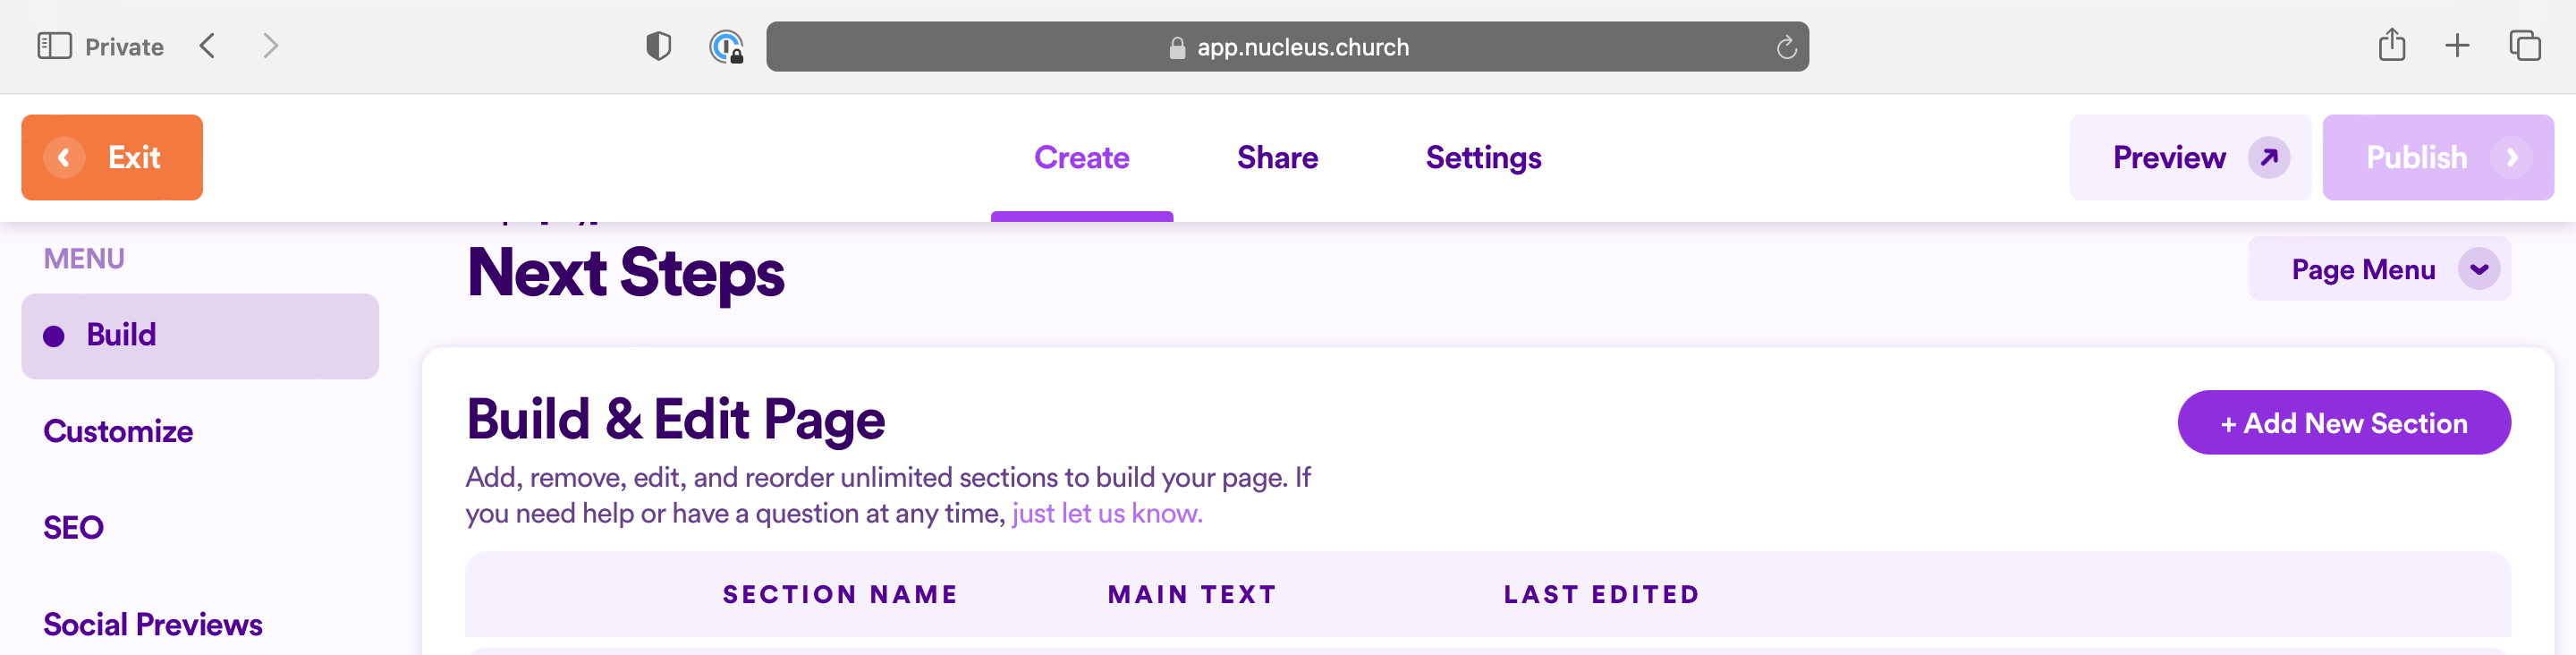Select SEO from the sidebar
Viewport: 2576px width, 655px height.
click(x=73, y=527)
